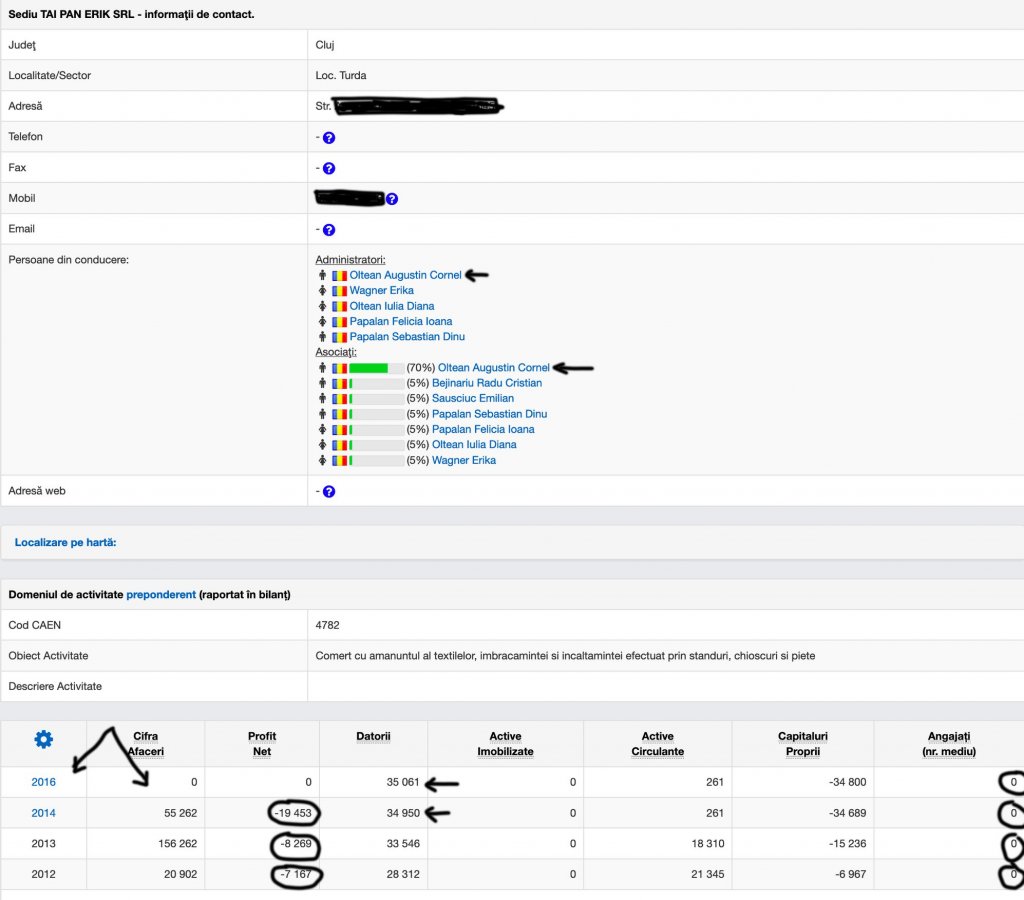Open the table settings gear icon
The width and height of the screenshot is (1024, 900).
44,739
